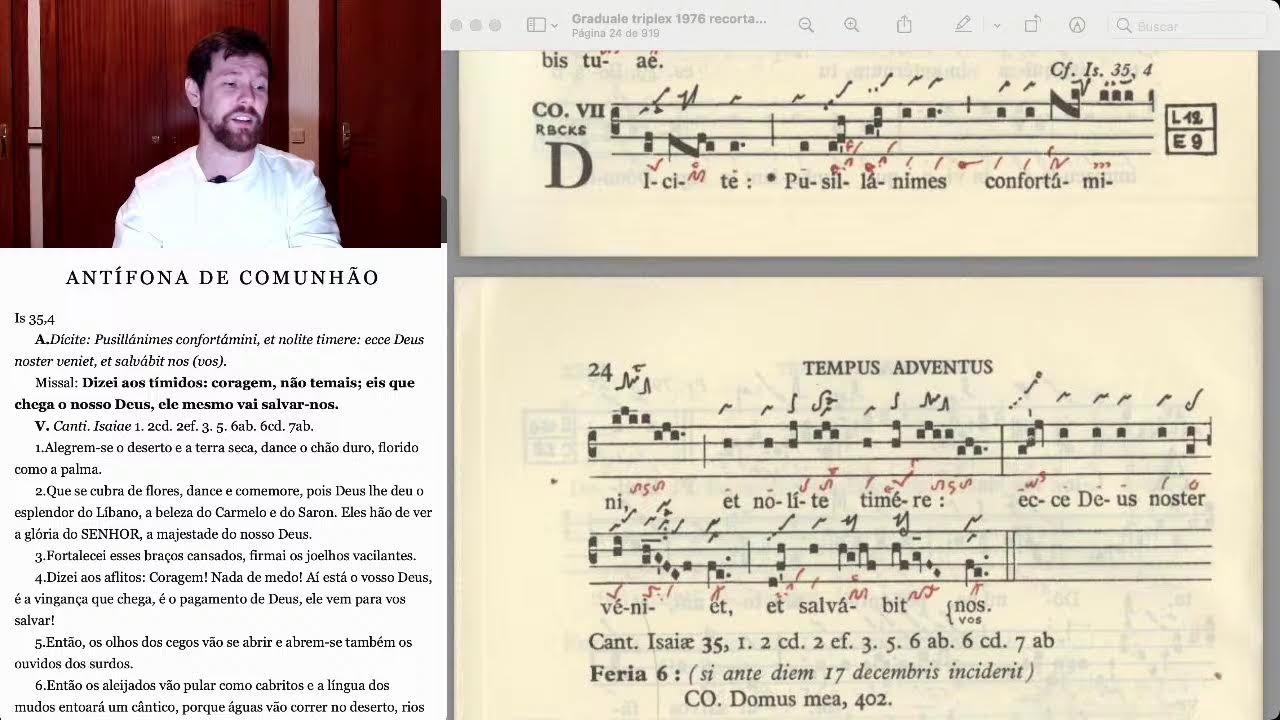The width and height of the screenshot is (1280, 720).
Task: Click the 'Cf. Is. 35, 4' citation
Action: point(1101,70)
